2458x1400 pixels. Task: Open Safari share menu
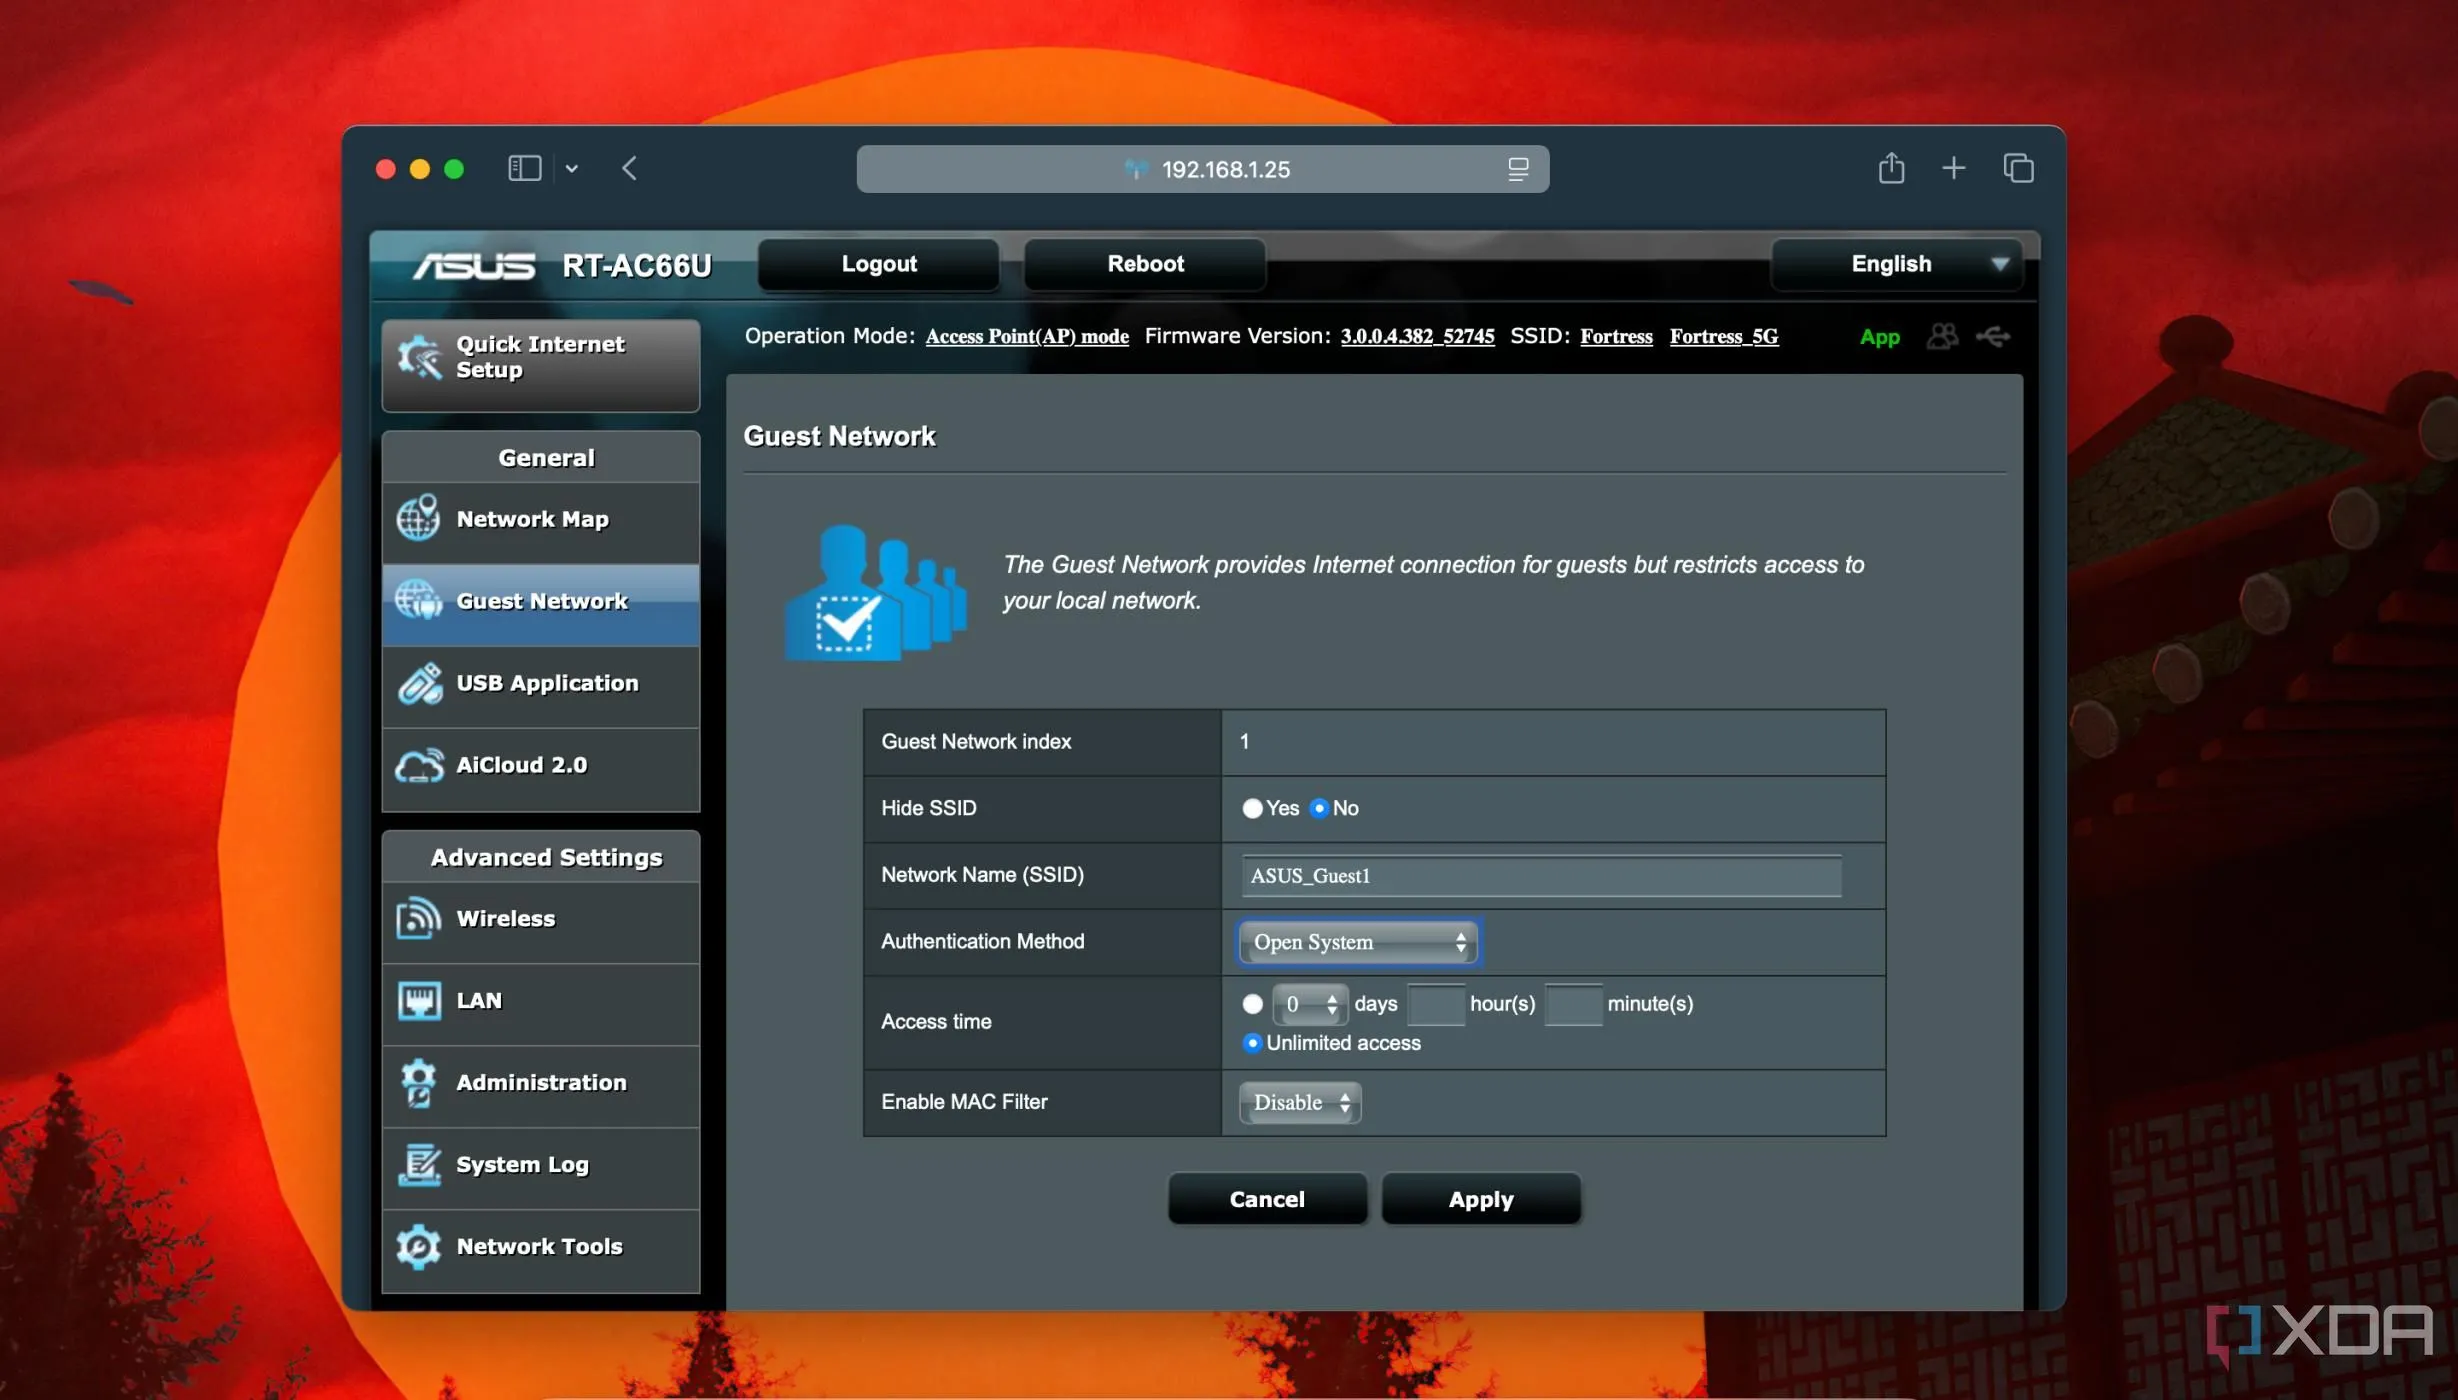pos(1890,168)
